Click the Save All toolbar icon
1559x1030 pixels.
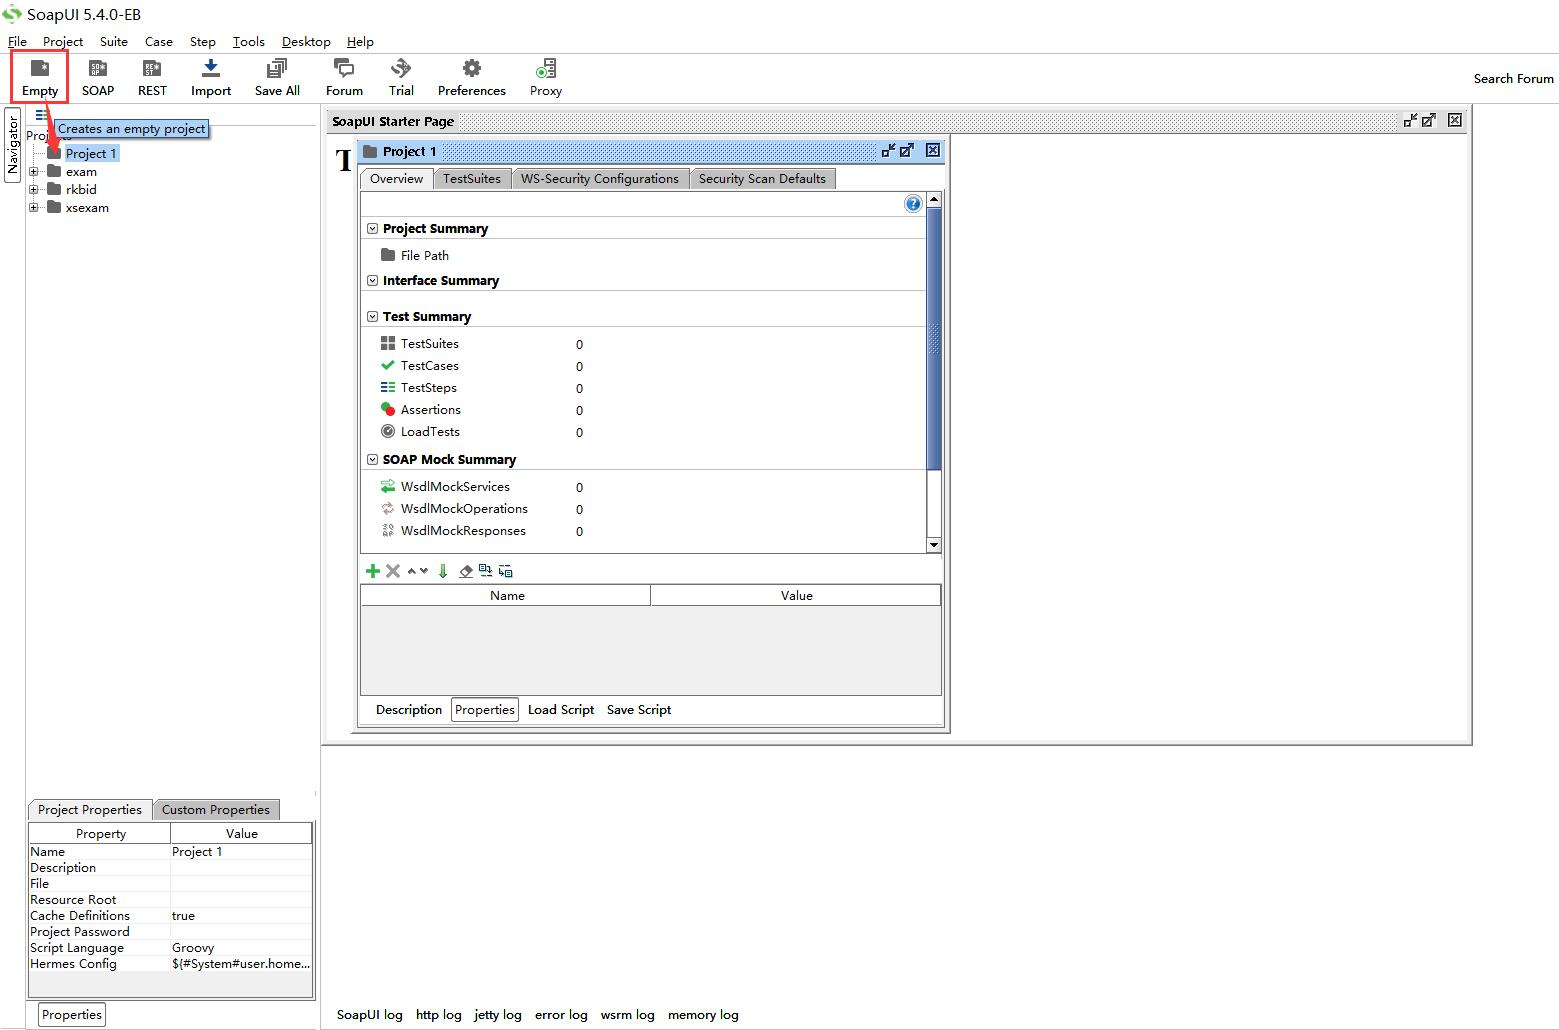tap(276, 75)
